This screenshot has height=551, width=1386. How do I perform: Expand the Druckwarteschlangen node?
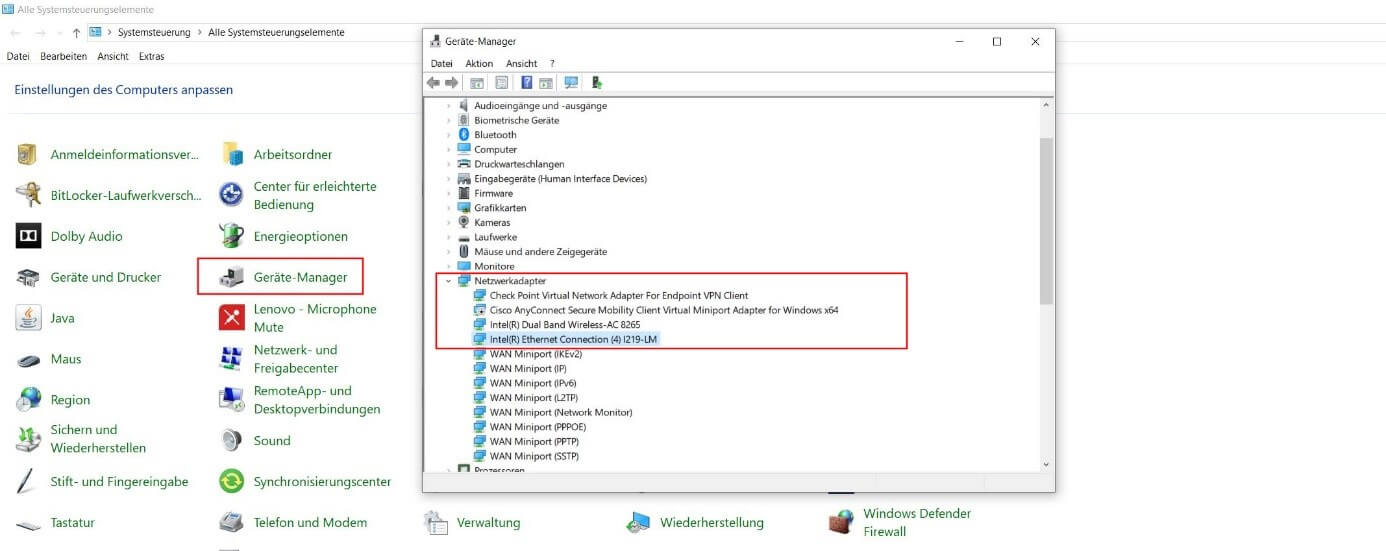pyautogui.click(x=449, y=164)
